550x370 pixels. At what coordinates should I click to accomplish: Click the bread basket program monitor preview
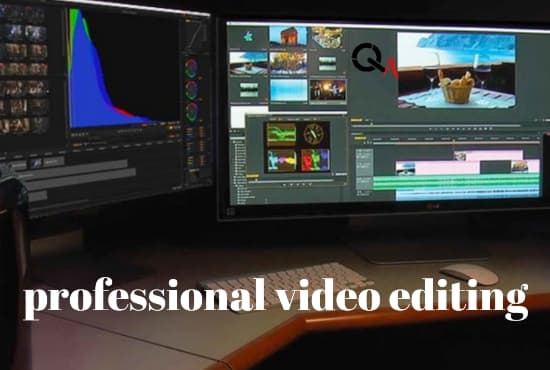(x=456, y=70)
